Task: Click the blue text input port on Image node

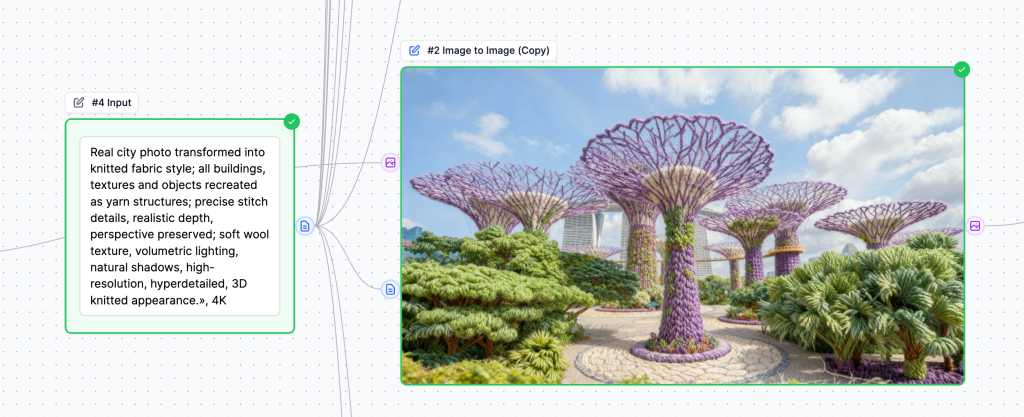Action: tap(390, 289)
